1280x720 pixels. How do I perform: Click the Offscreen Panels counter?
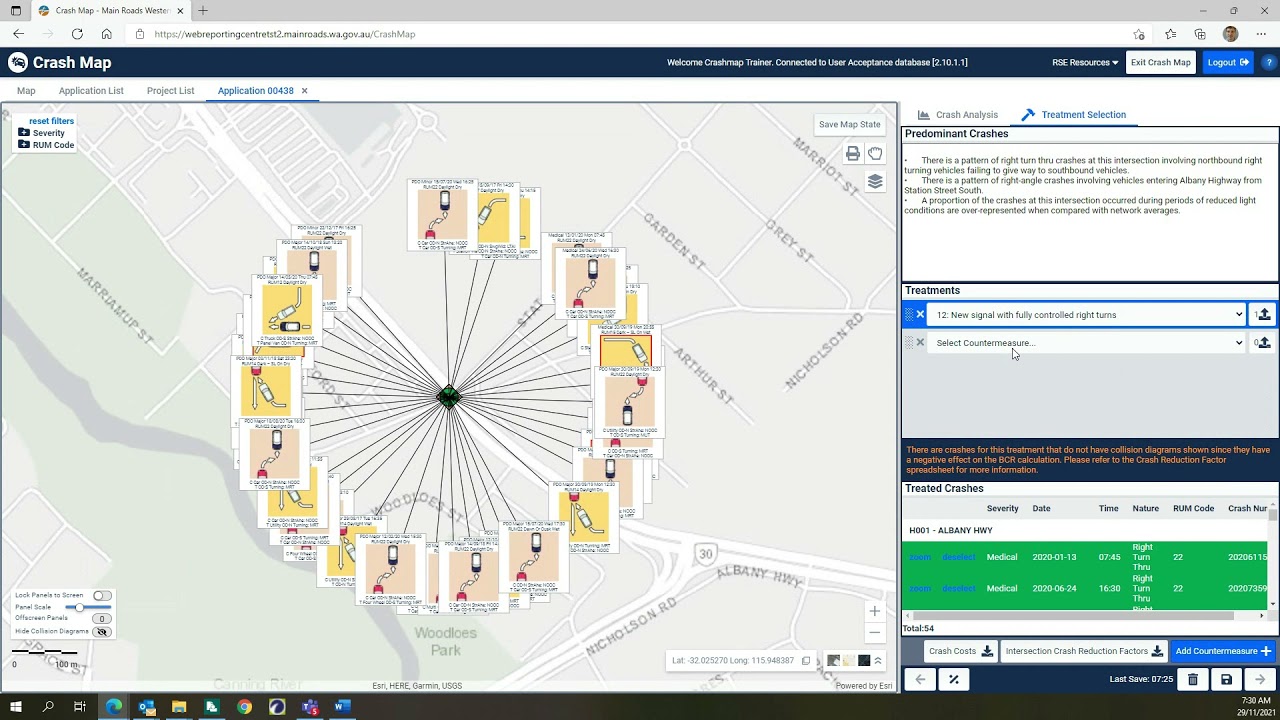(x=101, y=619)
